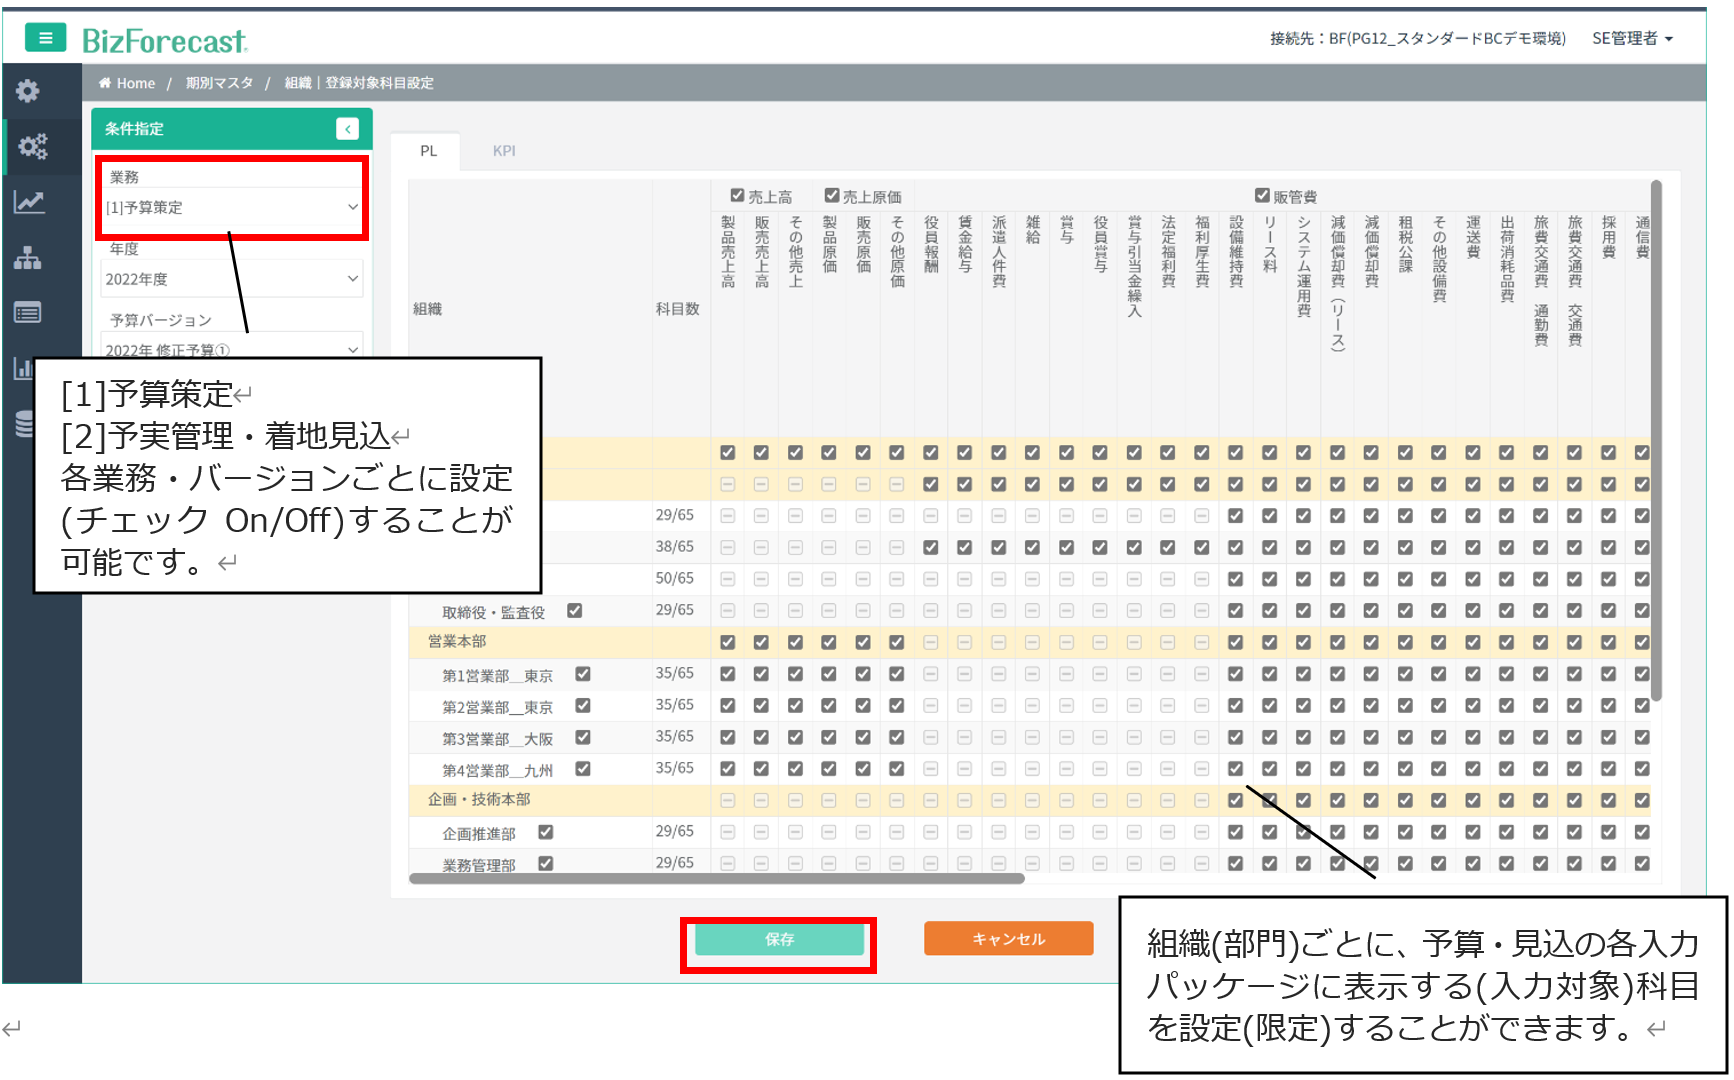
Task: Select the PL tab
Action: click(428, 151)
